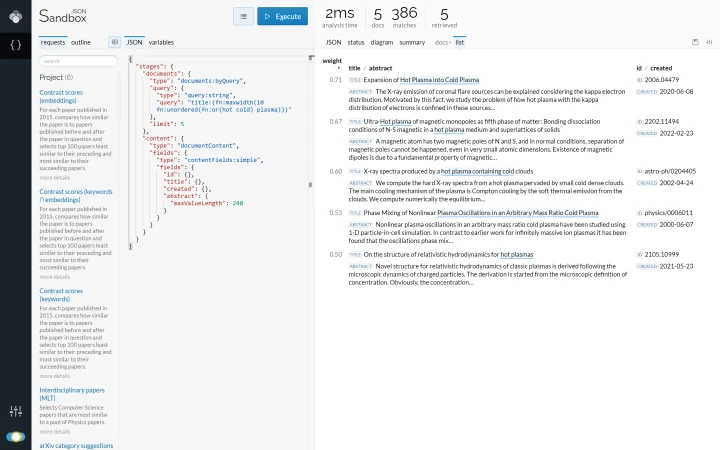Screen dimensions: 720x450
Task: Click the ABSTRACT tag of first result
Action: point(360,92)
